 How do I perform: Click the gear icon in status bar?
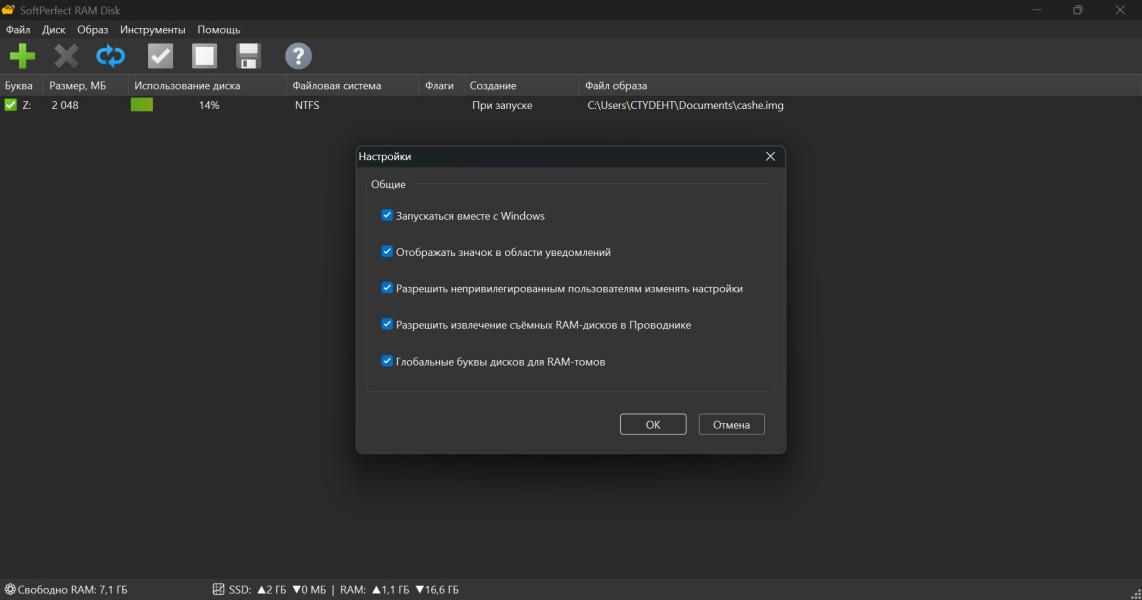click(10, 590)
